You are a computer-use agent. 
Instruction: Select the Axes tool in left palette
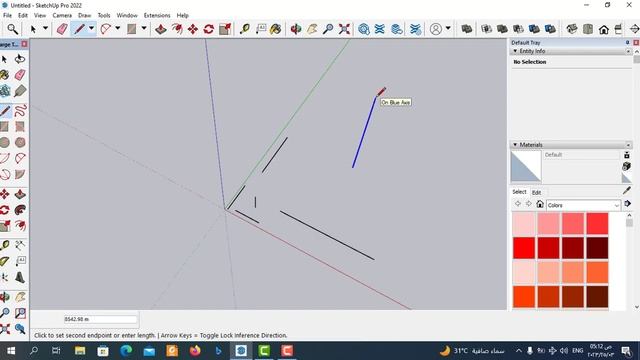click(5, 278)
